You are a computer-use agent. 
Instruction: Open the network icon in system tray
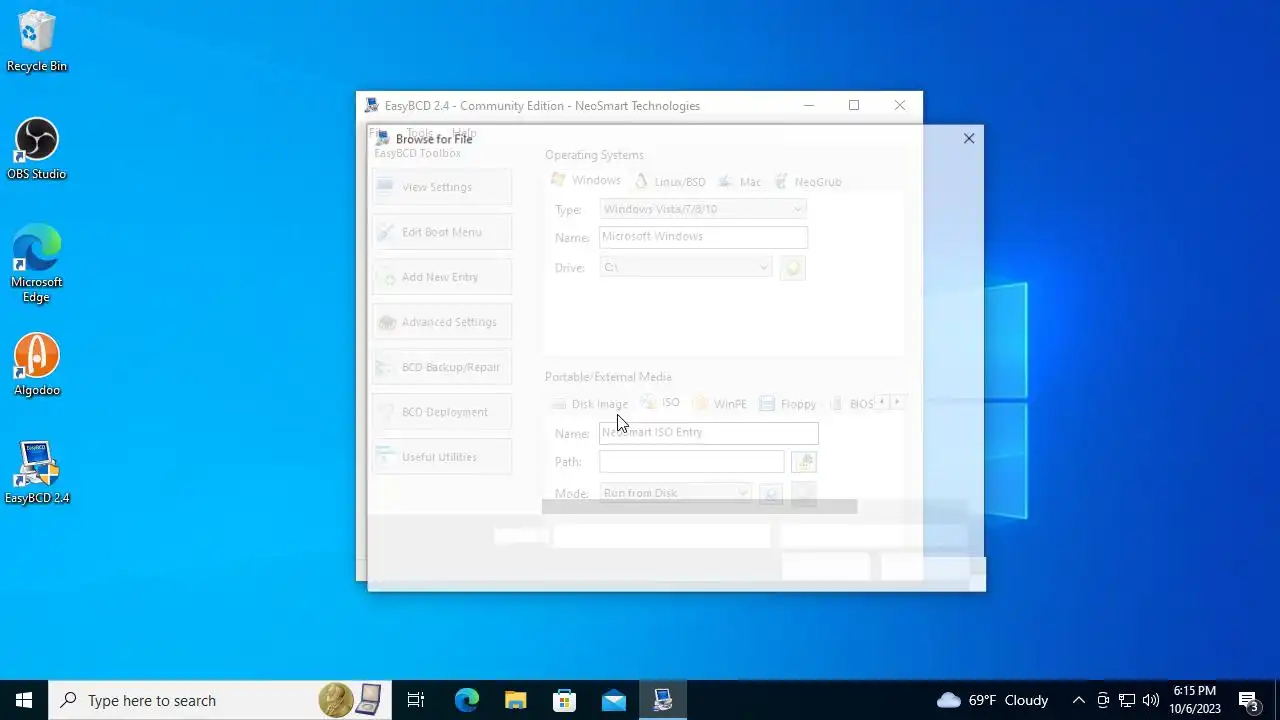click(1127, 700)
